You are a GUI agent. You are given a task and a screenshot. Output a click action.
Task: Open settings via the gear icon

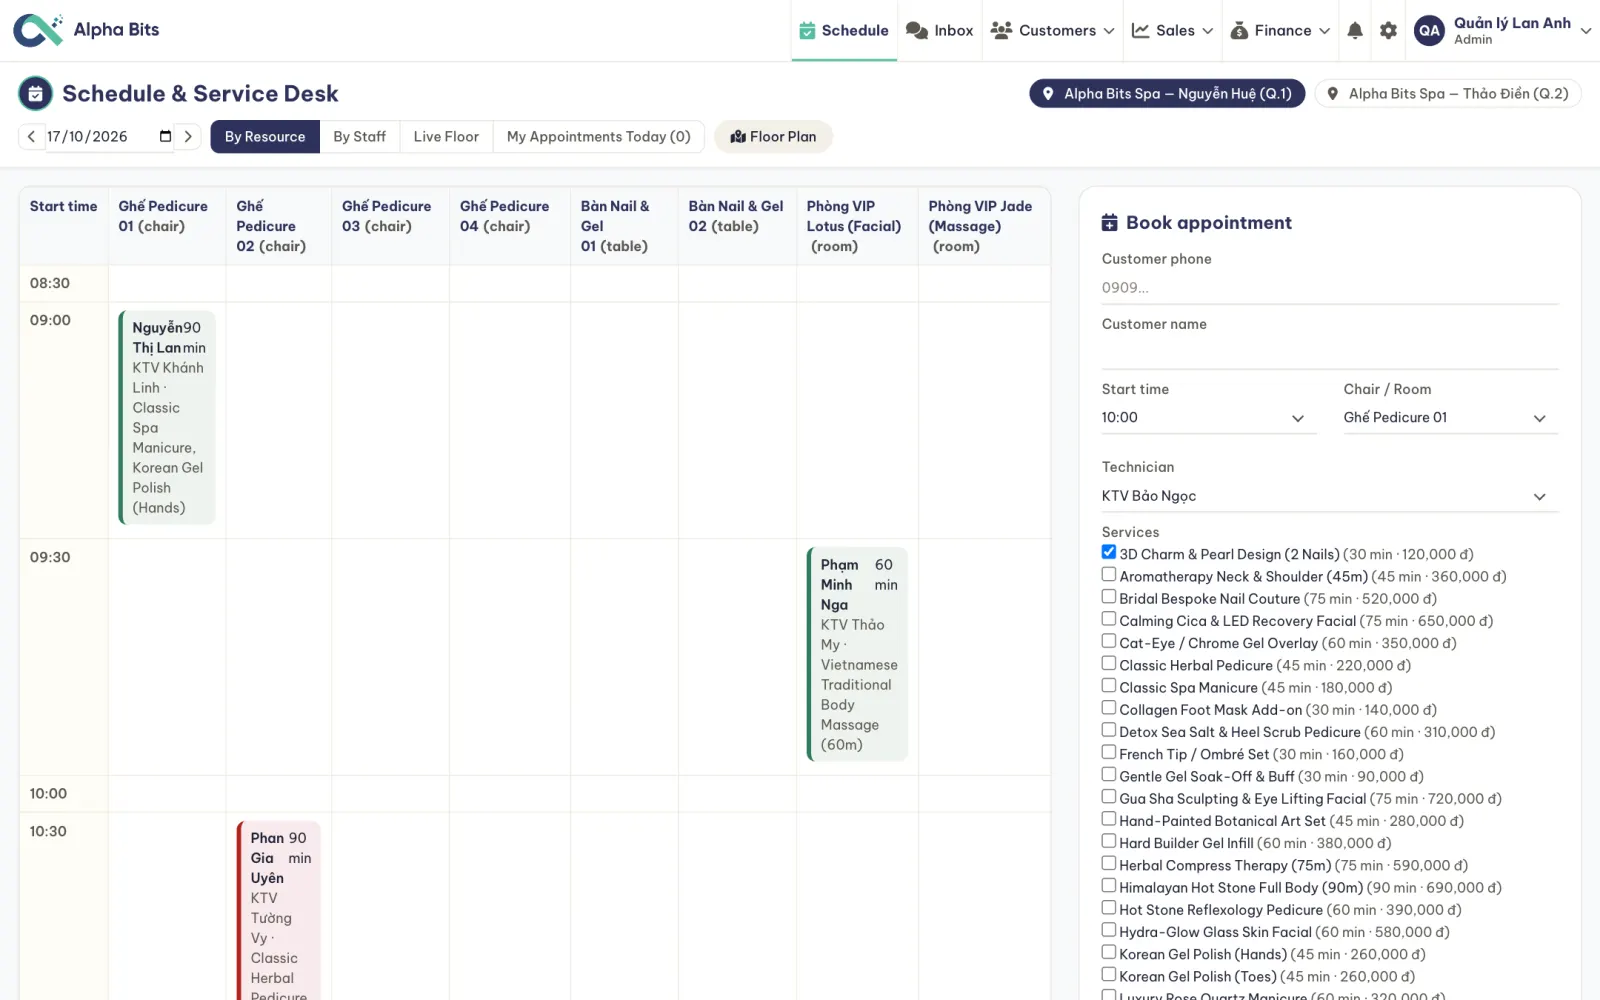click(x=1388, y=31)
